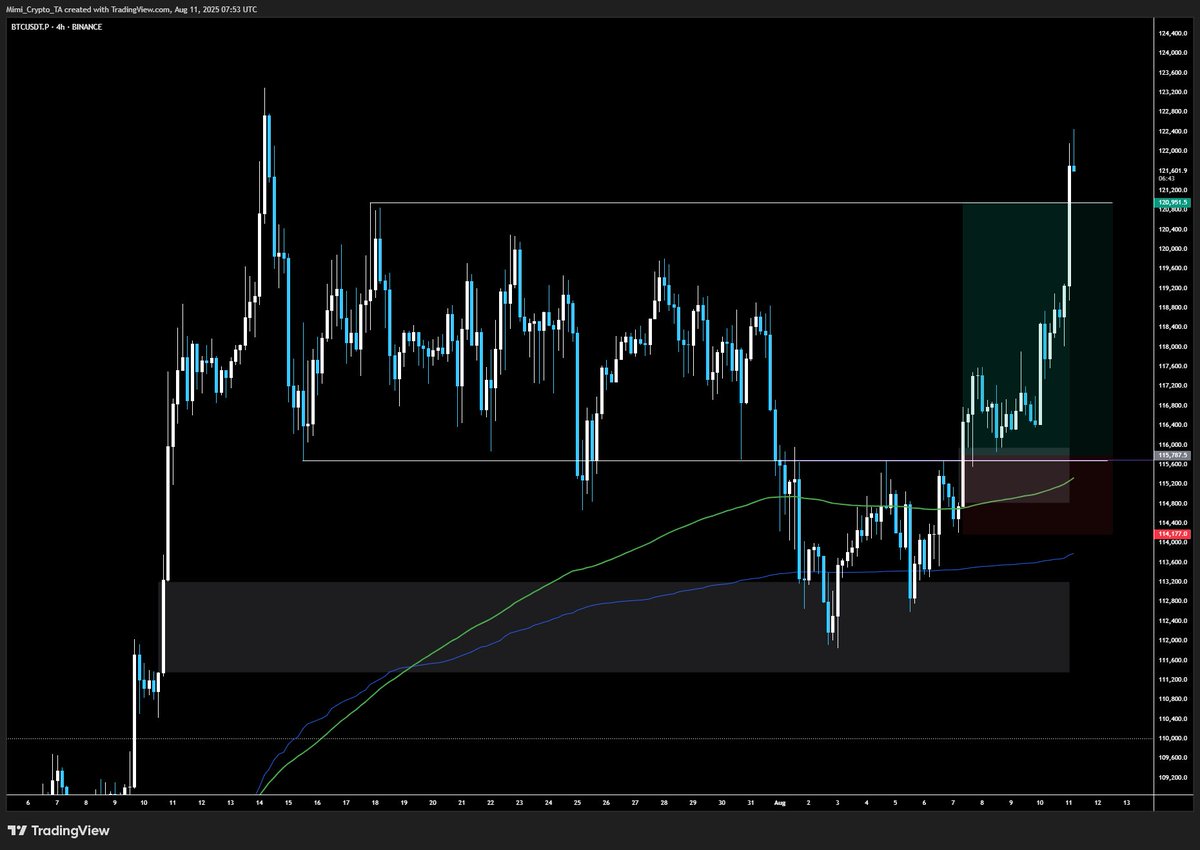The height and width of the screenshot is (850, 1200).
Task: Click the 124,400.0 price axis label
Action: (1171, 34)
